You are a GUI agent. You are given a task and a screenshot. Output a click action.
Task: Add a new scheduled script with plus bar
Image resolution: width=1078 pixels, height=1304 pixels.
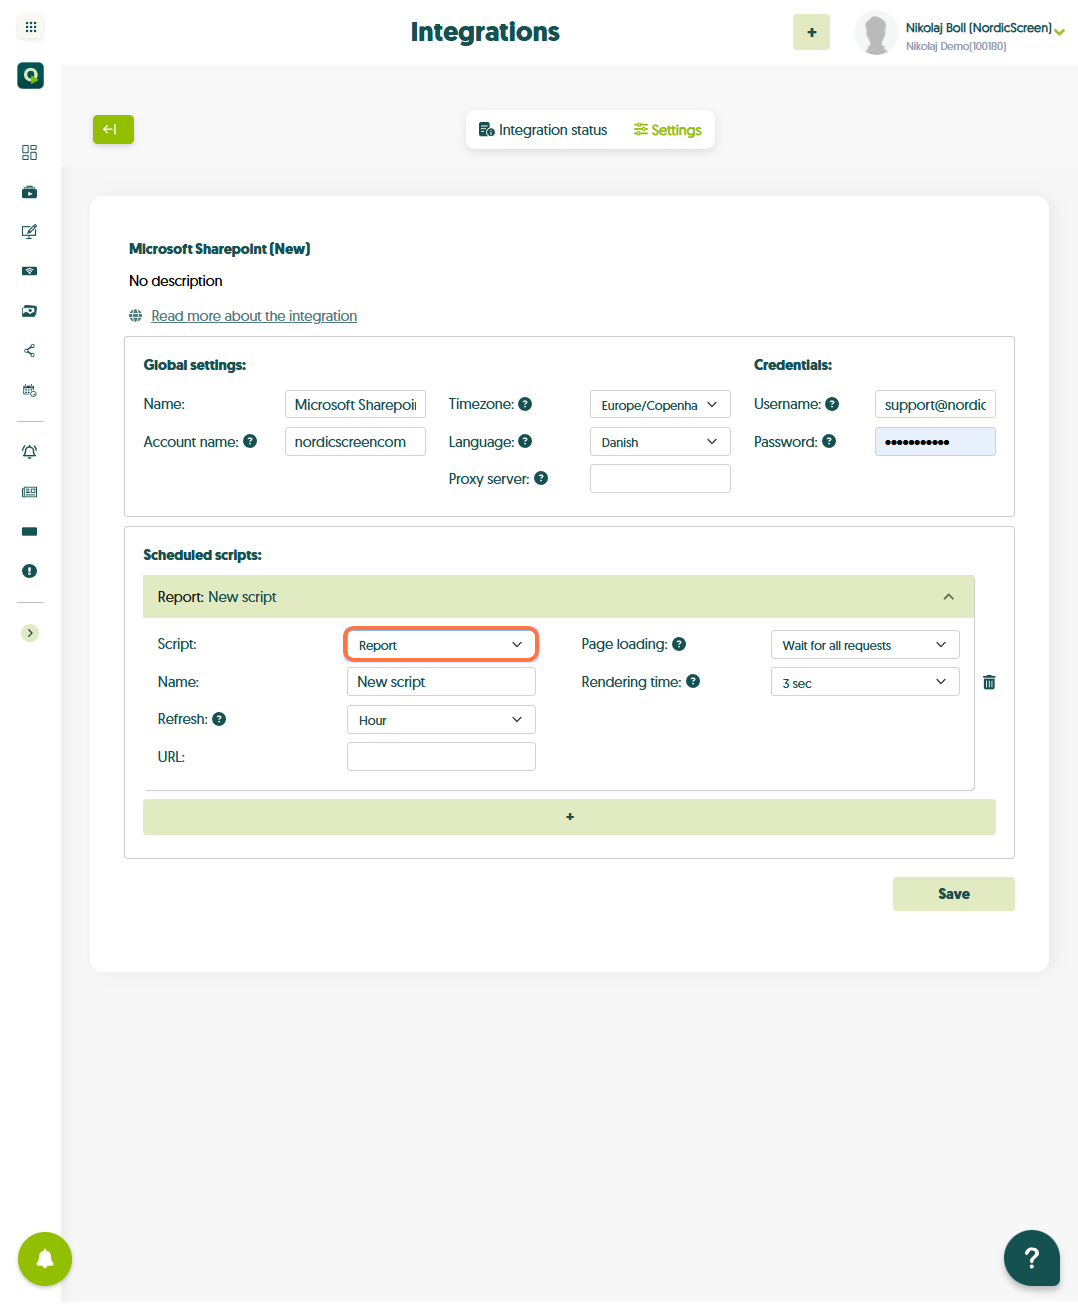(x=569, y=817)
